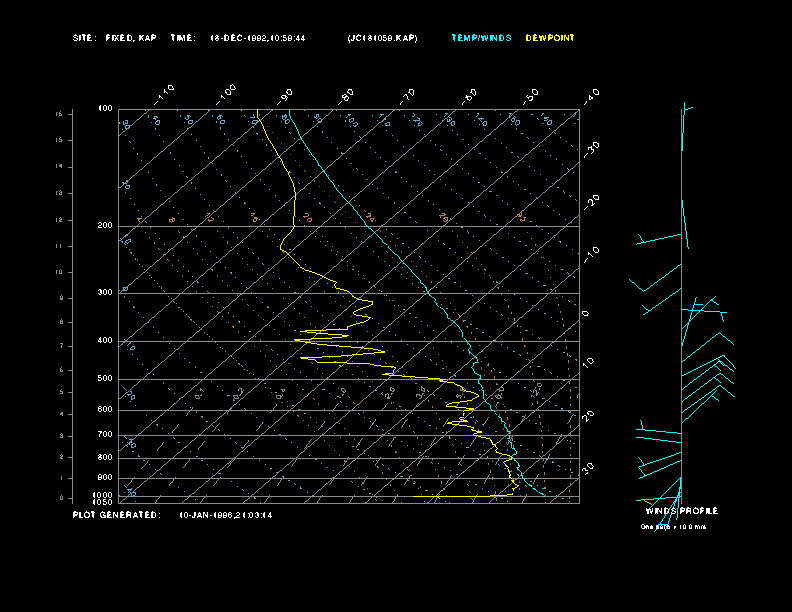The height and width of the screenshot is (612, 792).
Task: Click the 300 pressure level label
Action: pyautogui.click(x=105, y=293)
